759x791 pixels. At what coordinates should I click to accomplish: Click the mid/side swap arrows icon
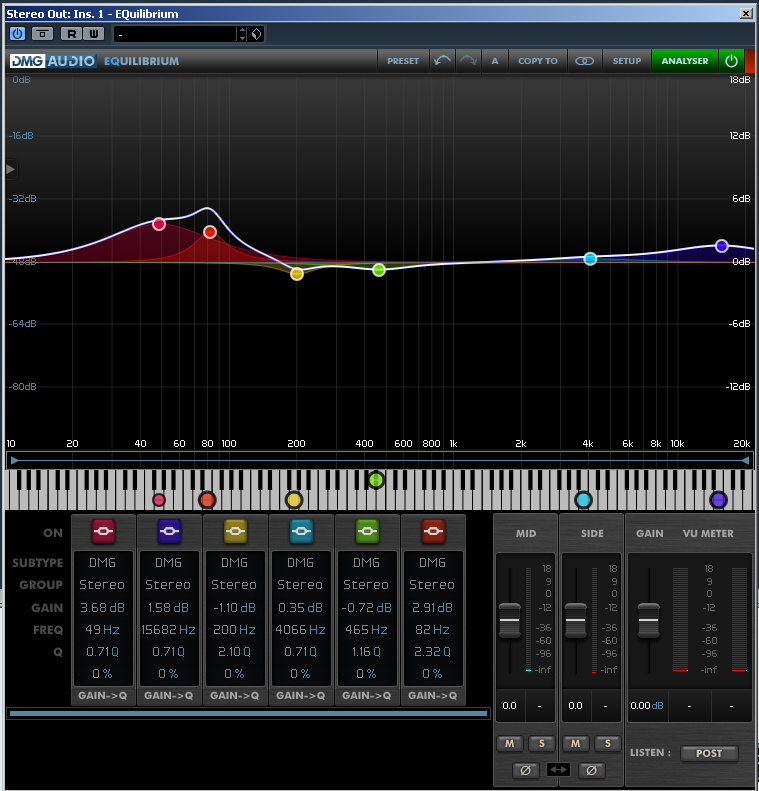559,770
